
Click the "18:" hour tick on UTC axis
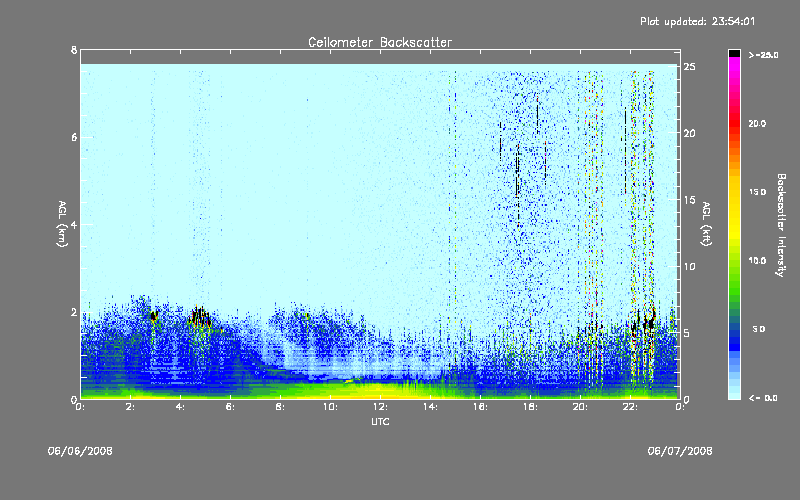(x=530, y=407)
